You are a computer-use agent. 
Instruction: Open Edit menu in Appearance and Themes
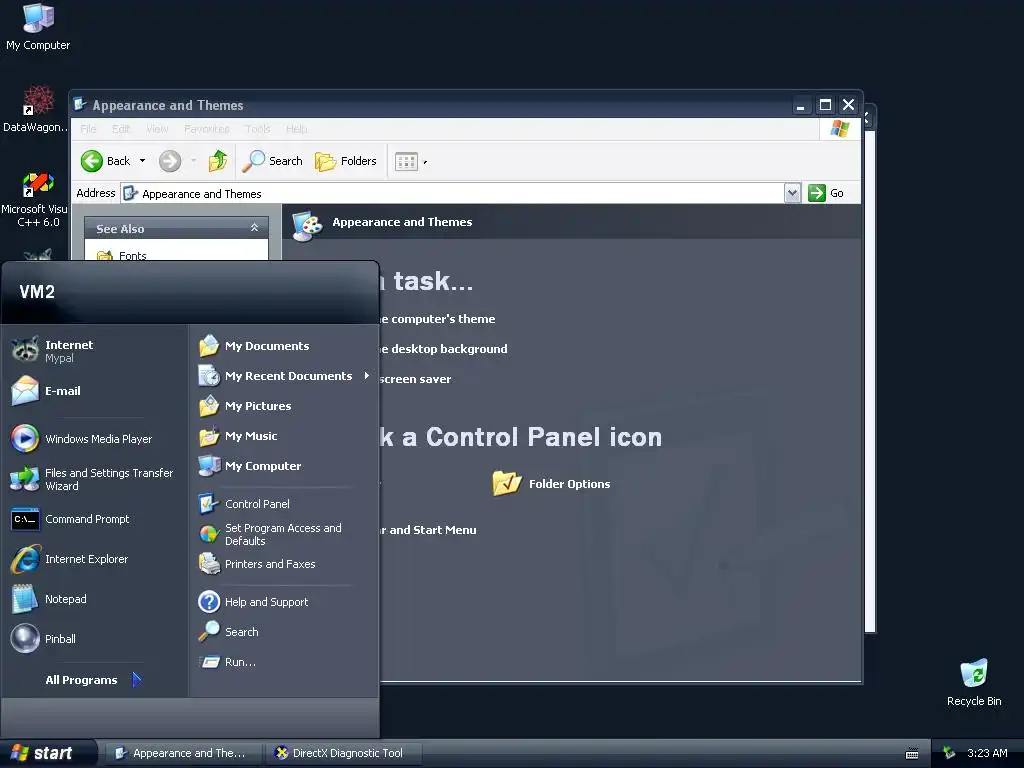[121, 129]
